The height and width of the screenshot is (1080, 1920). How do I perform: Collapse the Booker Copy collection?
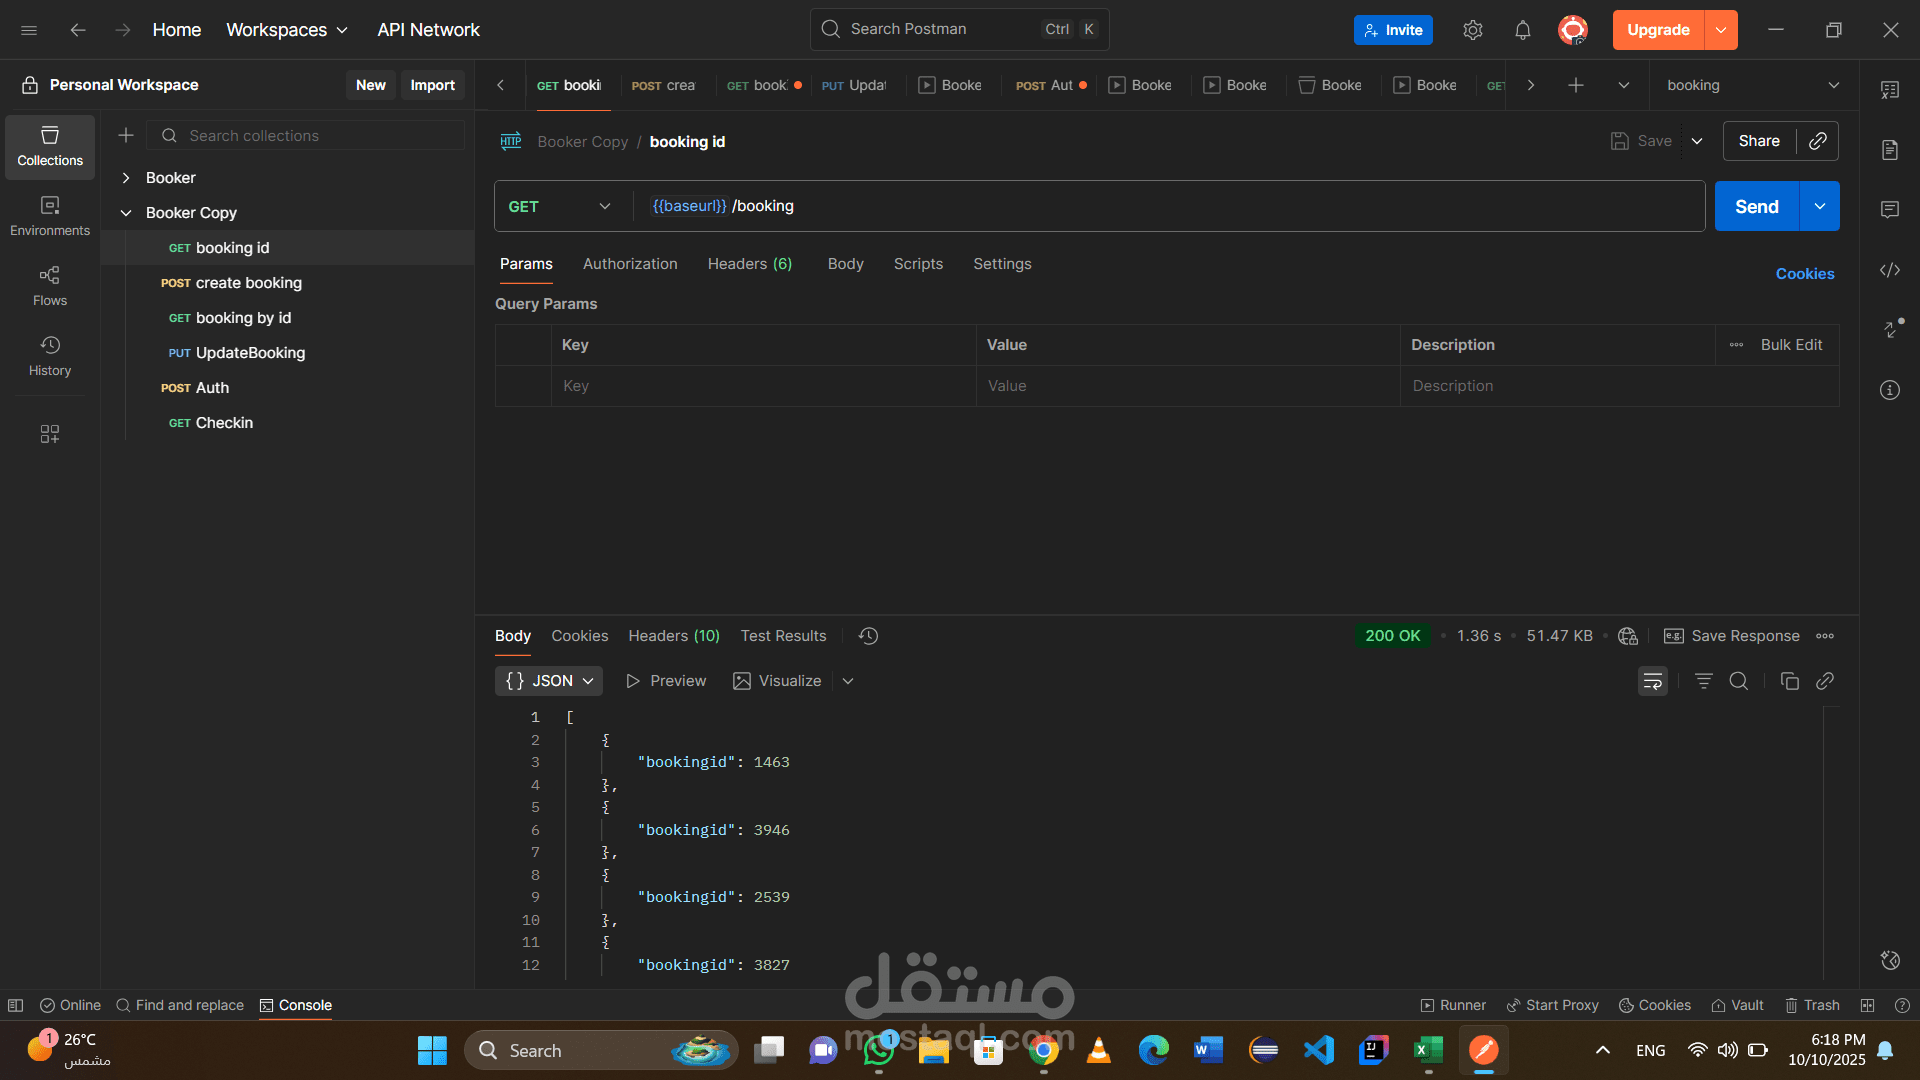[x=126, y=212]
